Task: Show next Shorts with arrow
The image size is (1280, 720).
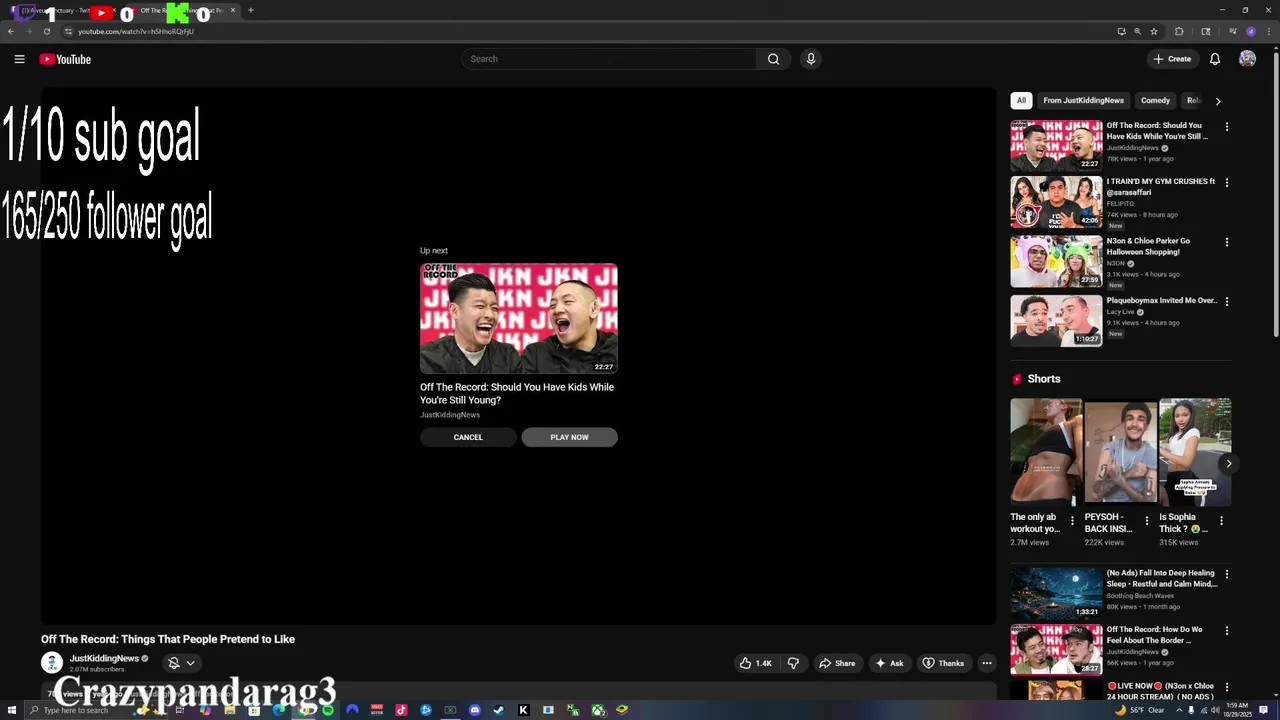Action: tap(1228, 463)
